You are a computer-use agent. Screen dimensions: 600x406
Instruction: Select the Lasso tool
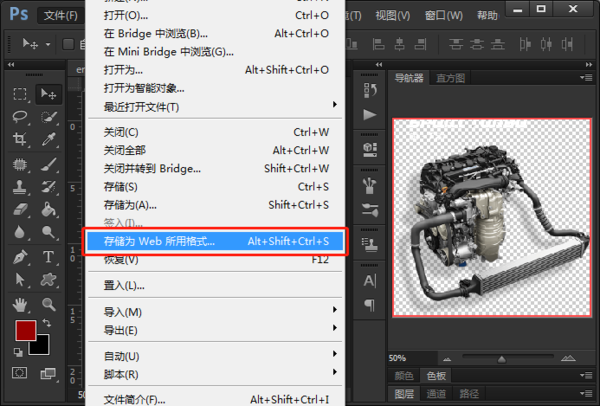click(x=20, y=117)
